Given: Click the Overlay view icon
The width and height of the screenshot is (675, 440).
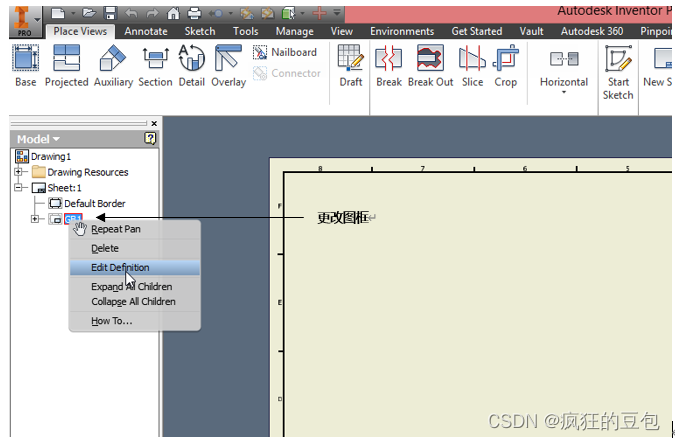Looking at the screenshot, I should point(228,66).
